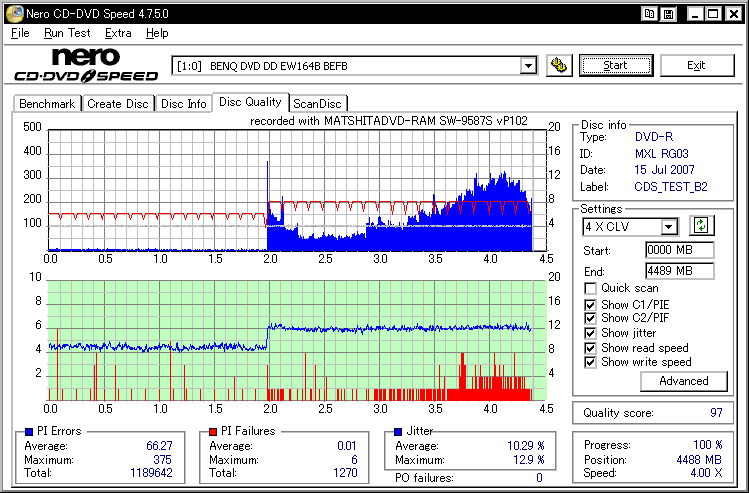This screenshot has height=493, width=749.
Task: Click the Progress value 100 %
Action: [x=707, y=445]
